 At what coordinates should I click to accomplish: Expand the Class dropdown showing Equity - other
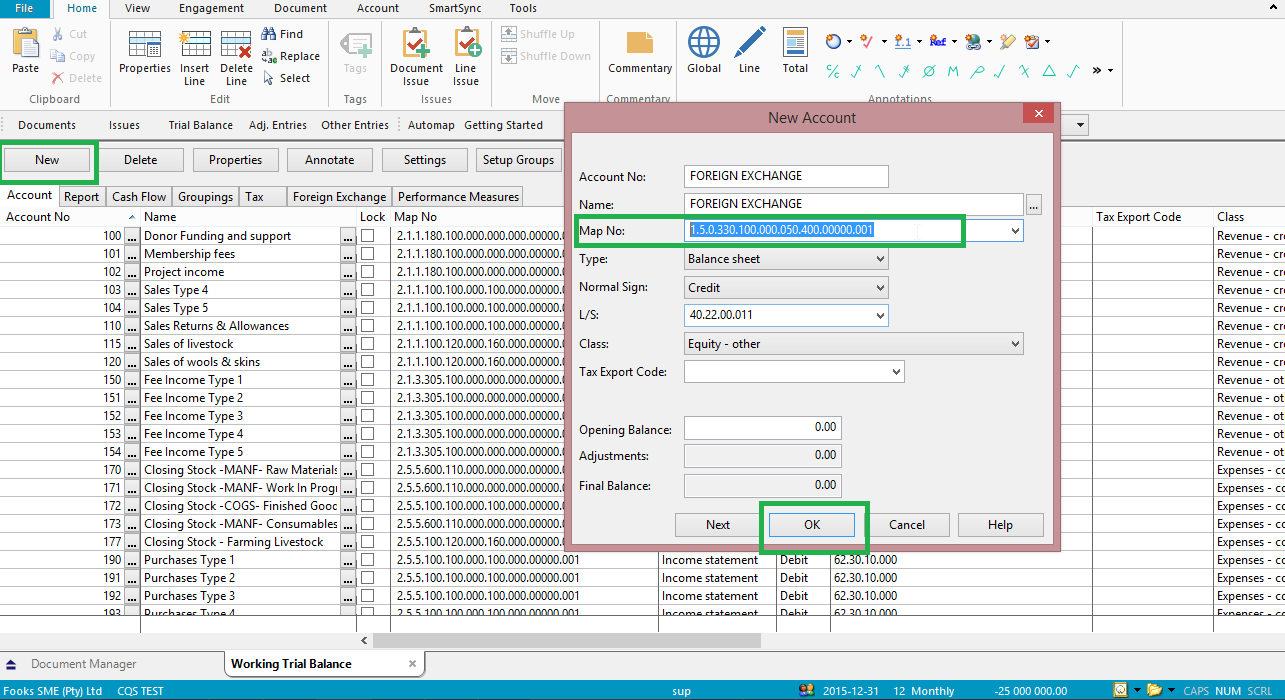[1015, 344]
